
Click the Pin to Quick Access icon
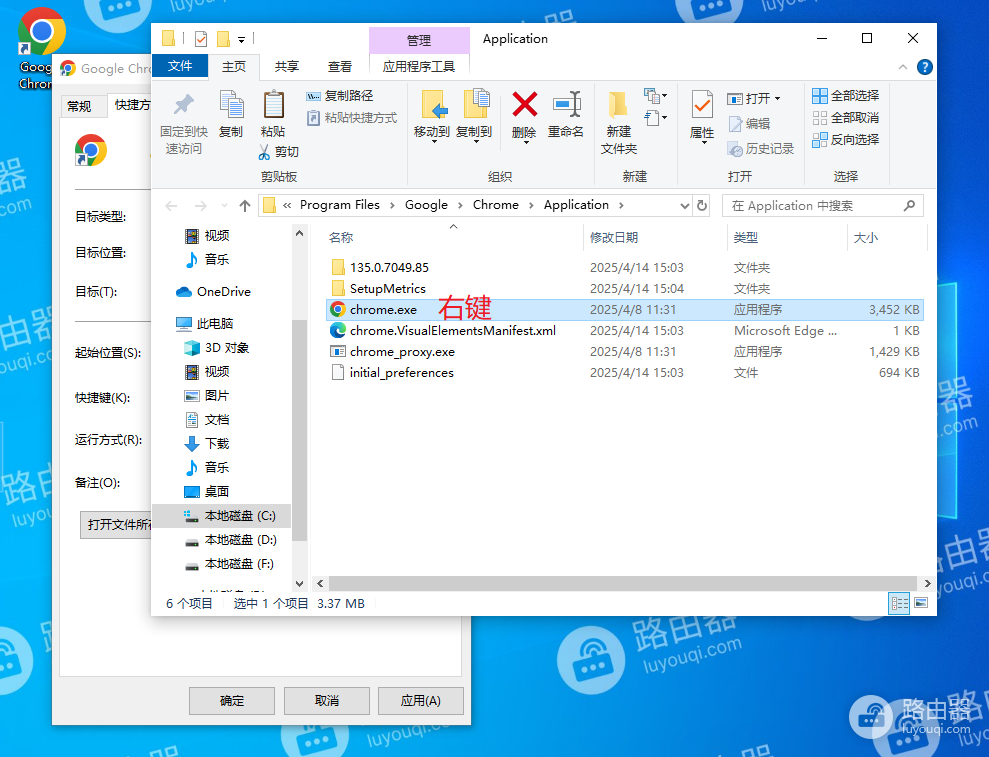click(x=184, y=104)
